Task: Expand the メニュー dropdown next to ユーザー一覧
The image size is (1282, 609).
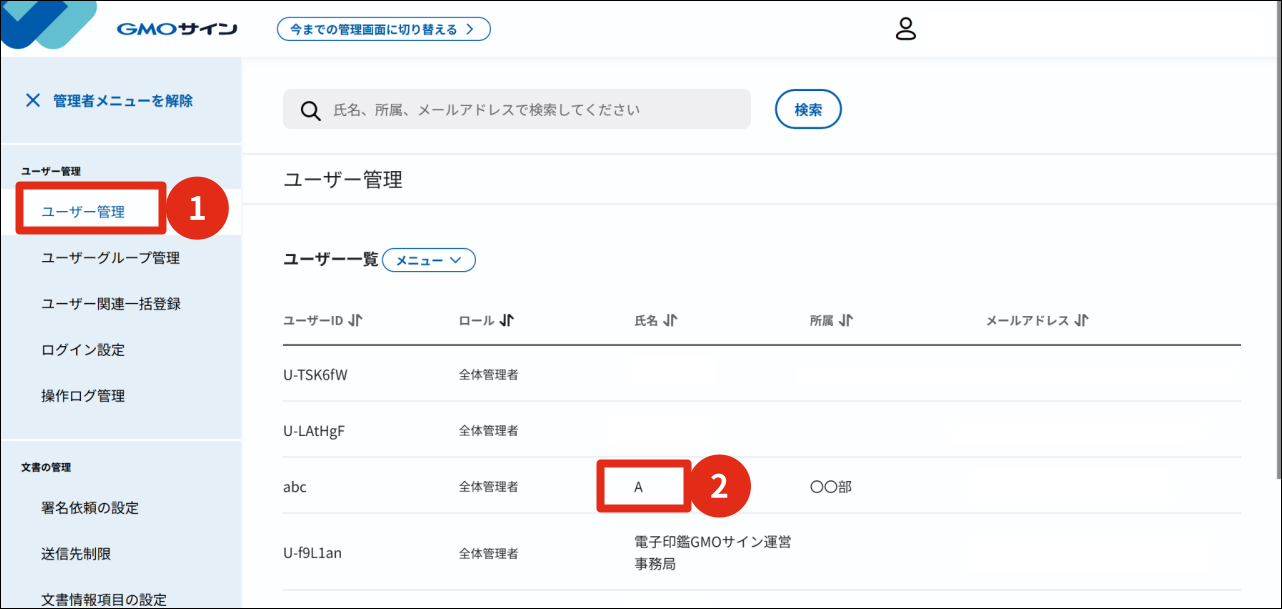Action: pyautogui.click(x=429, y=260)
